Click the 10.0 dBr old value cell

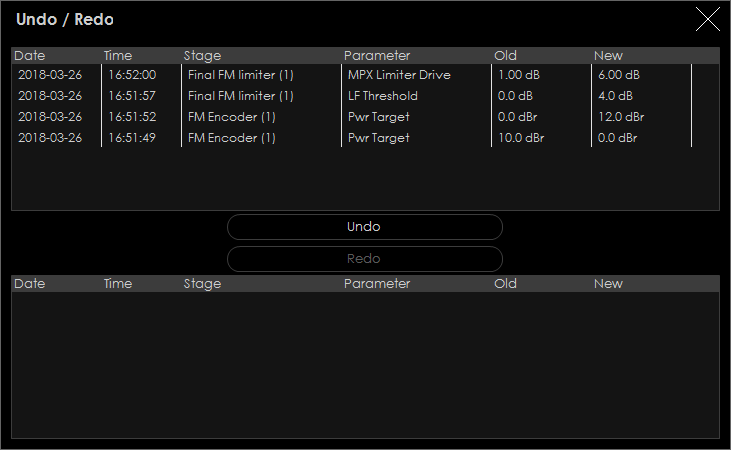(x=522, y=138)
